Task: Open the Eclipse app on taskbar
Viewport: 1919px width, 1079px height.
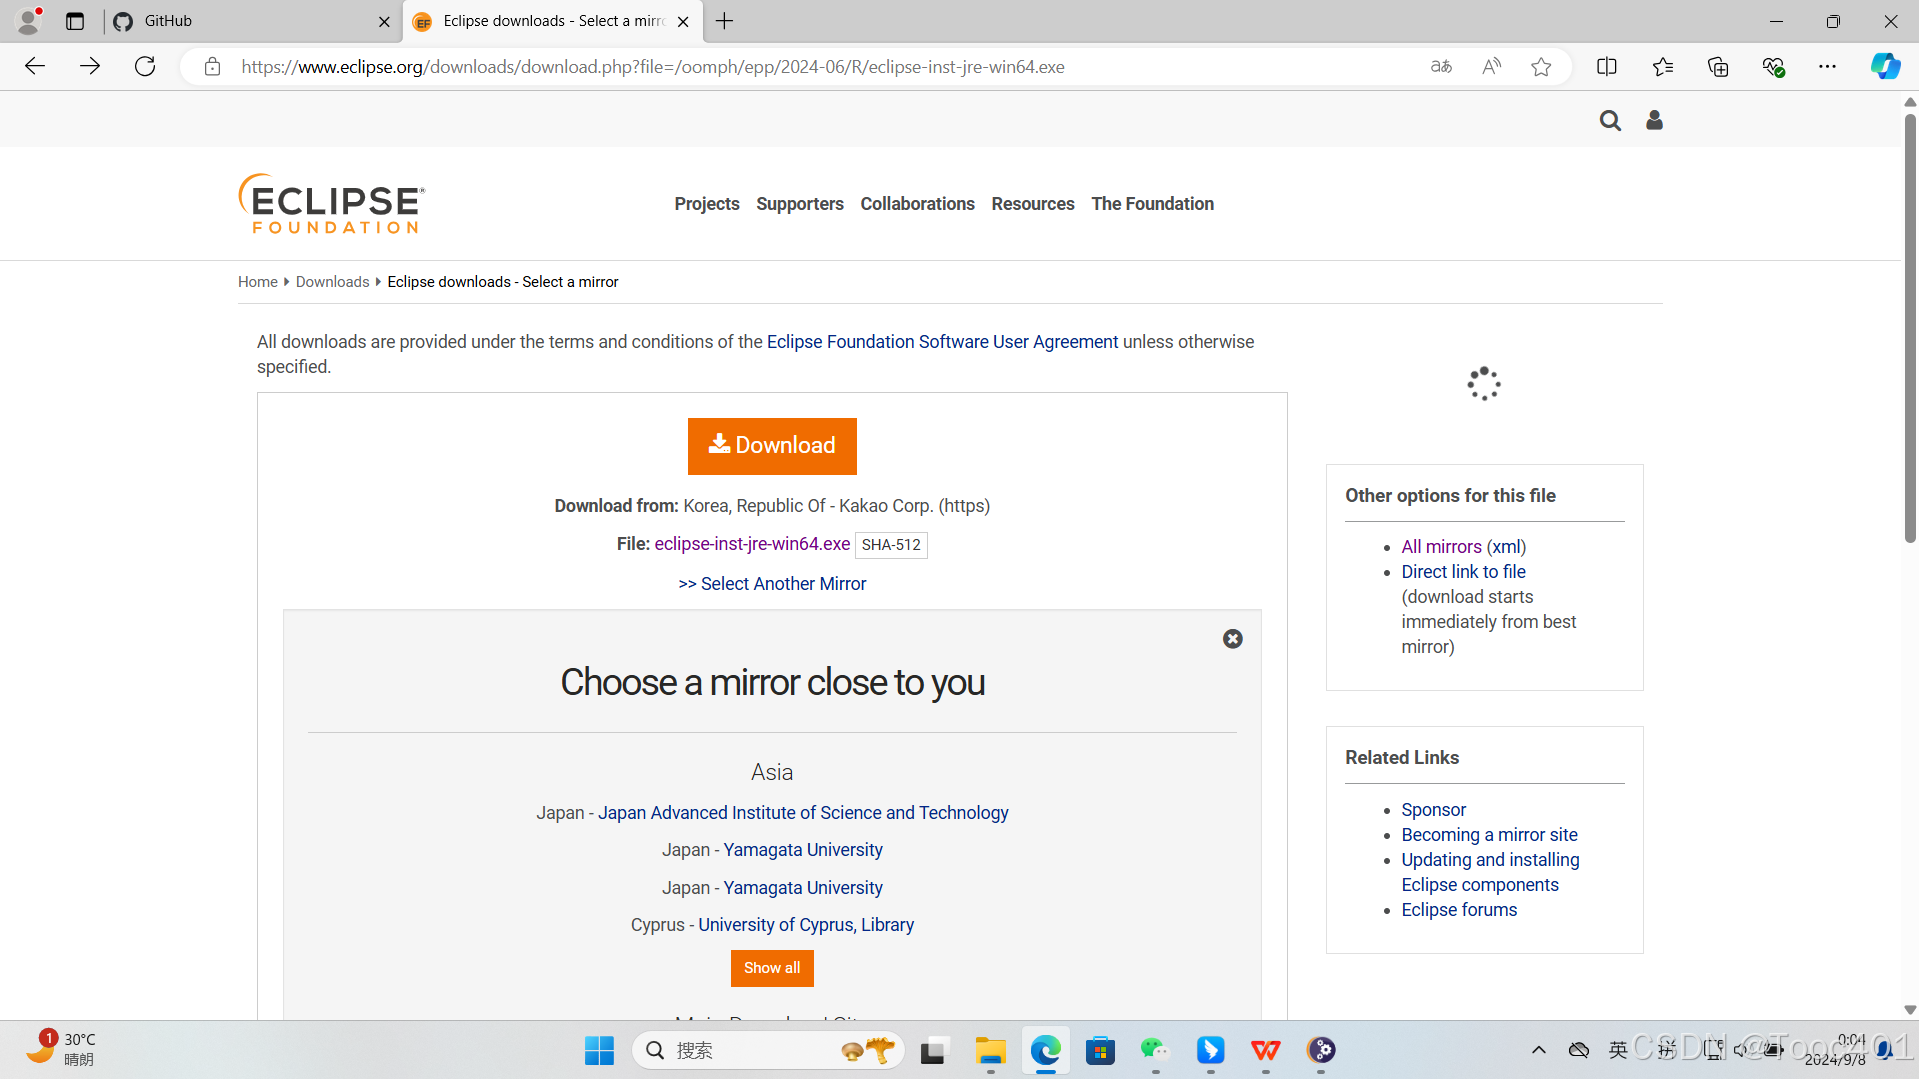Action: [x=1321, y=1050]
